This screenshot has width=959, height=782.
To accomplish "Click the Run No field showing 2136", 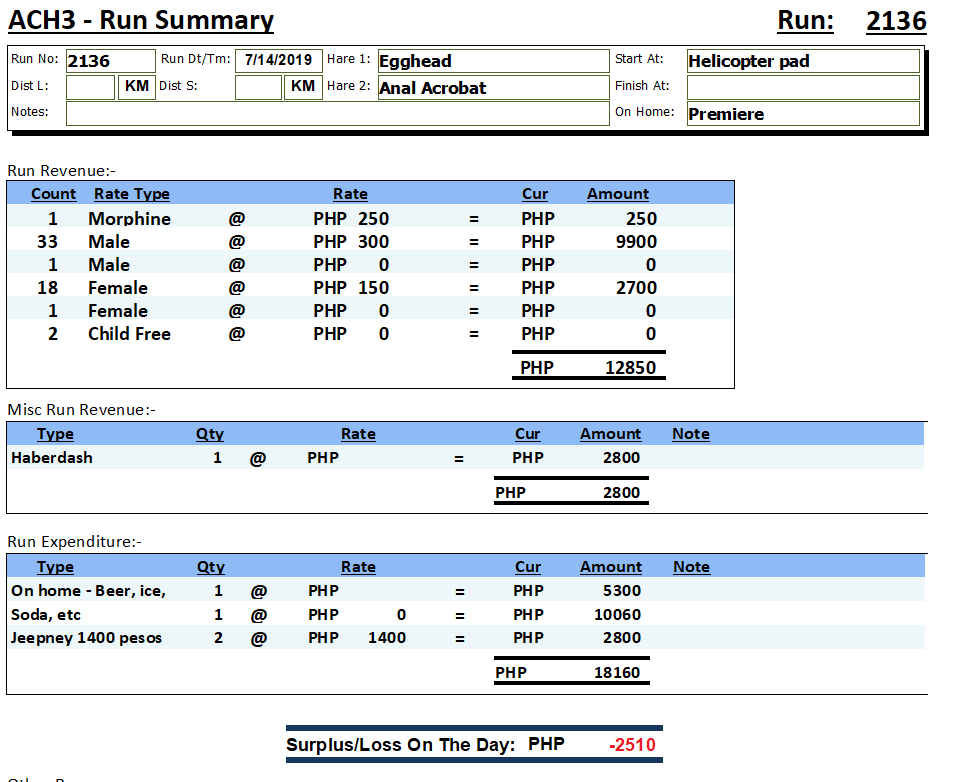I will pyautogui.click(x=110, y=61).
